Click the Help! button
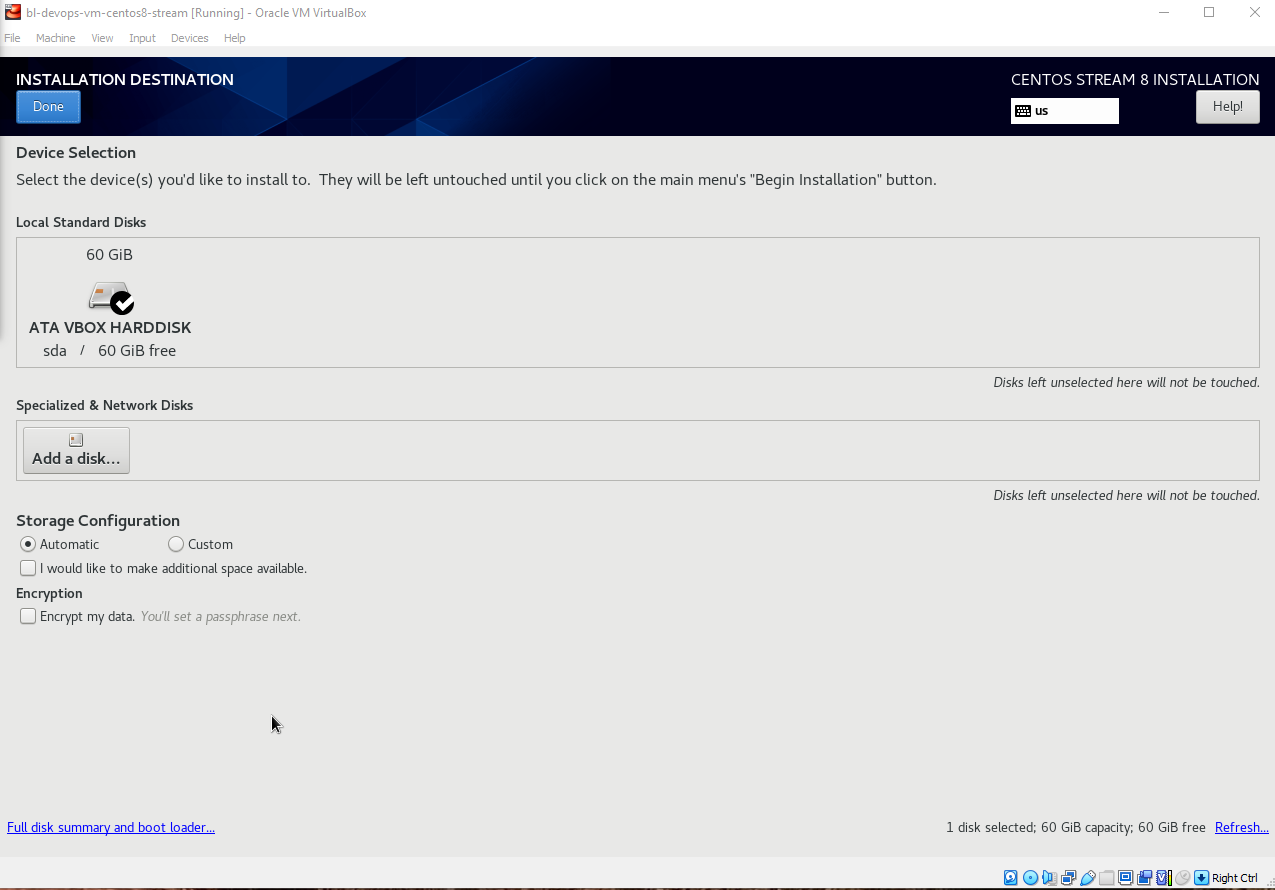The height and width of the screenshot is (890, 1275). [x=1227, y=107]
